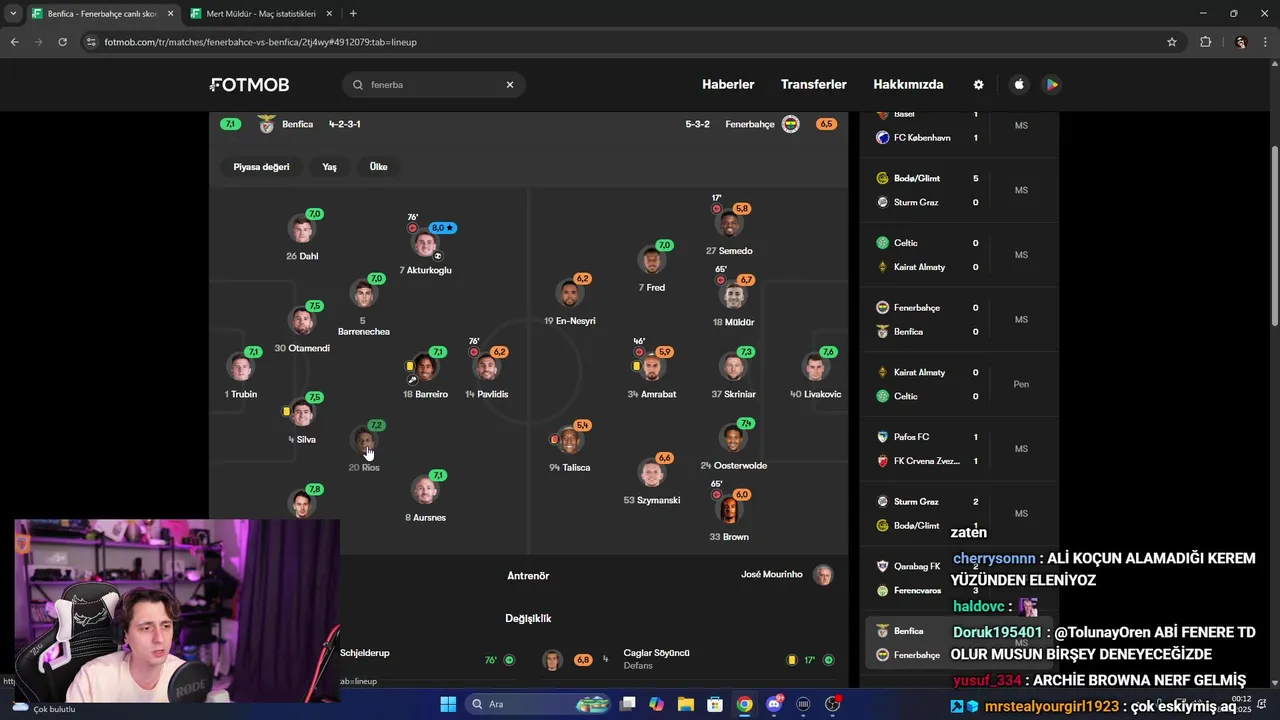Open a new browser tab with plus icon
The height and width of the screenshot is (720, 1280).
(x=353, y=14)
